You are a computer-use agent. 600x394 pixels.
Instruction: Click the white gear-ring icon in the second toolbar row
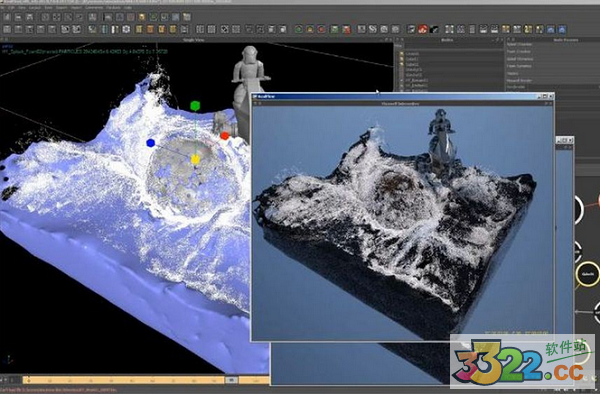pyautogui.click(x=126, y=29)
